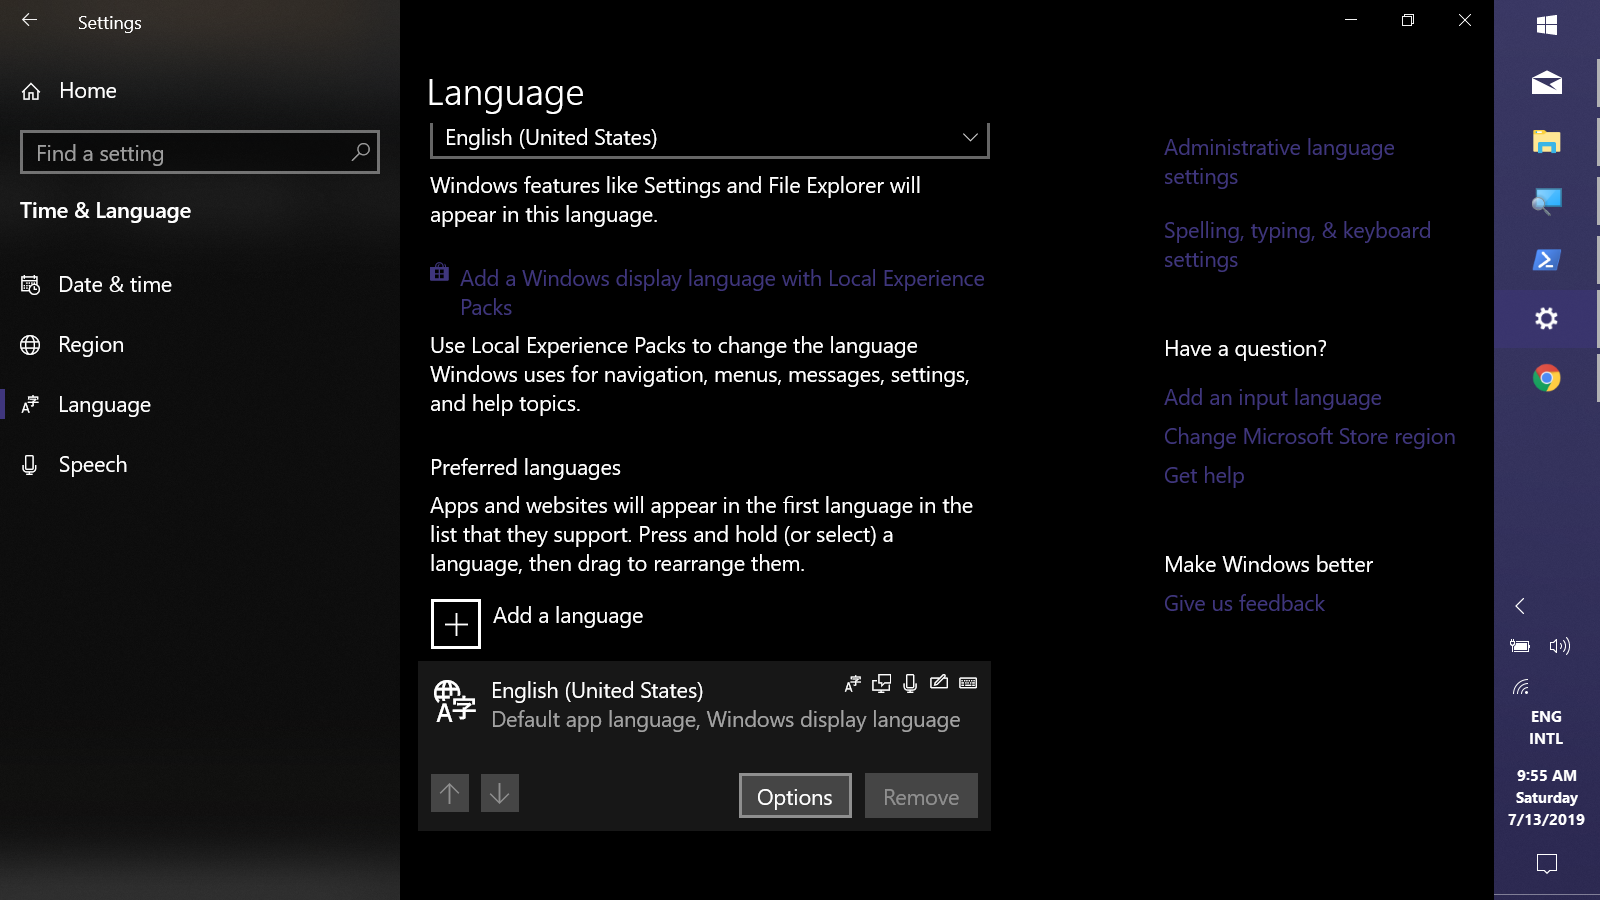The width and height of the screenshot is (1600, 900).
Task: Click the speech recognition microphone icon
Action: pos(910,684)
